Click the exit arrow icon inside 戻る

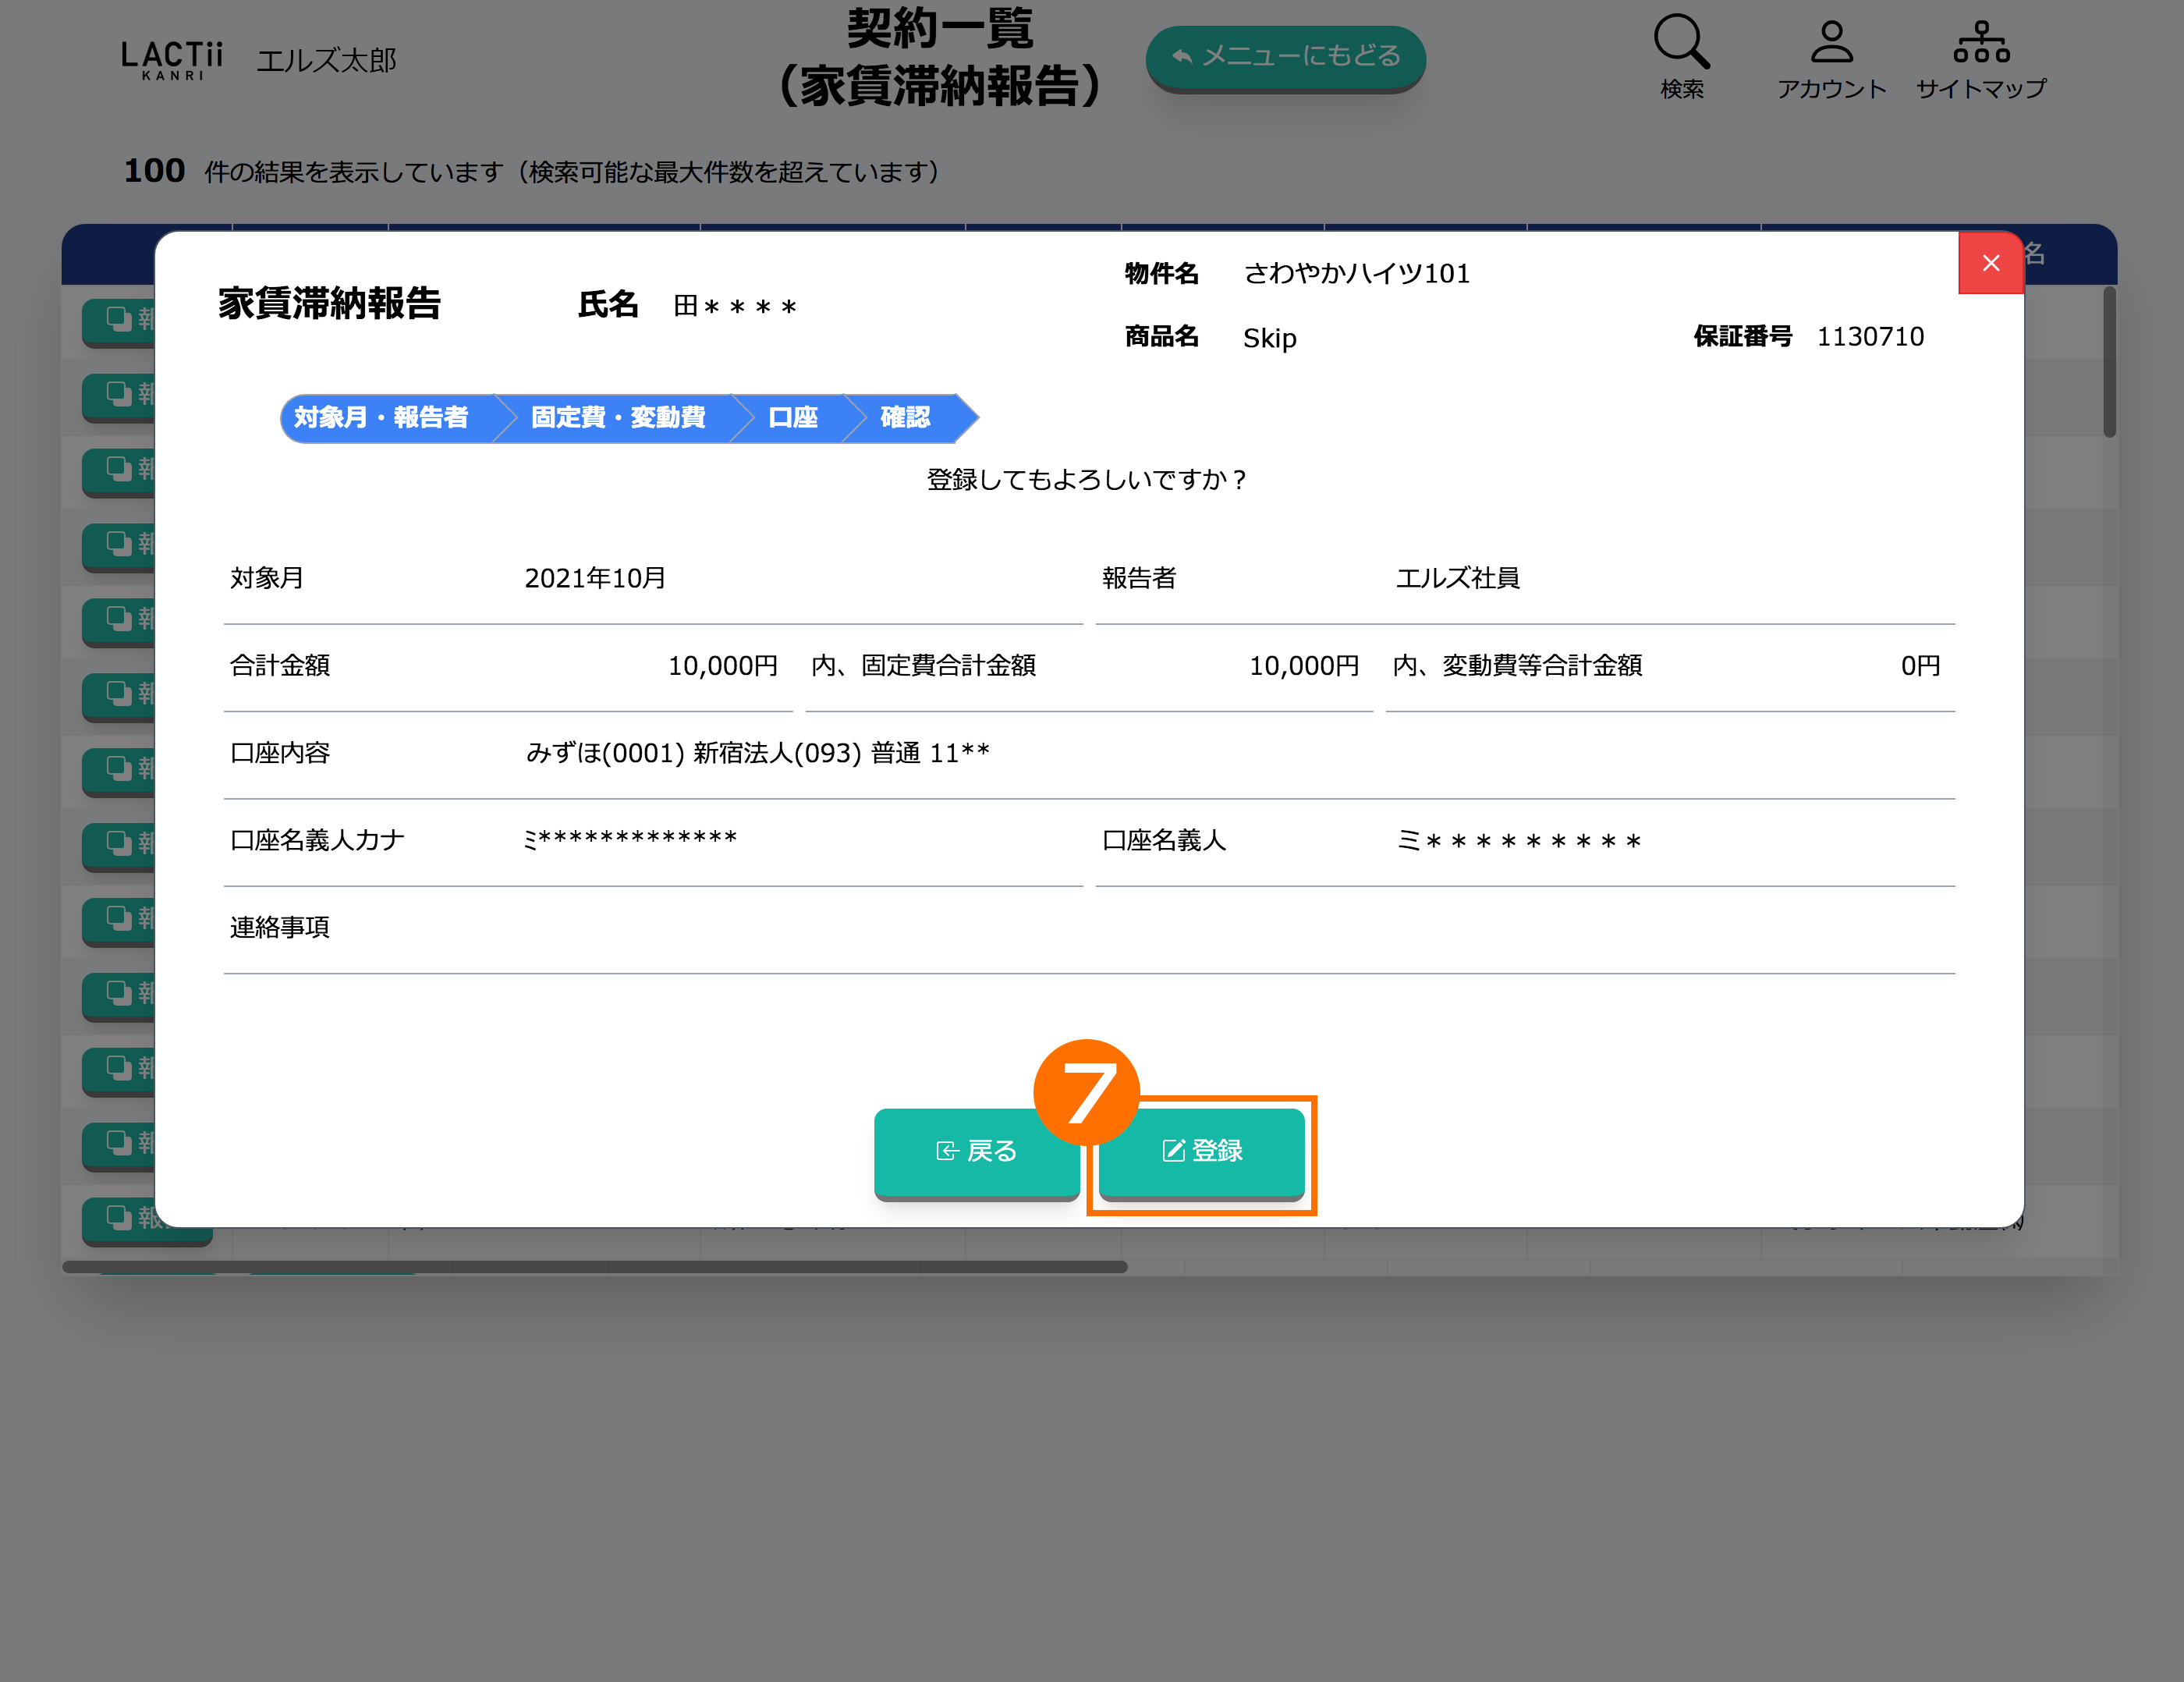[946, 1151]
